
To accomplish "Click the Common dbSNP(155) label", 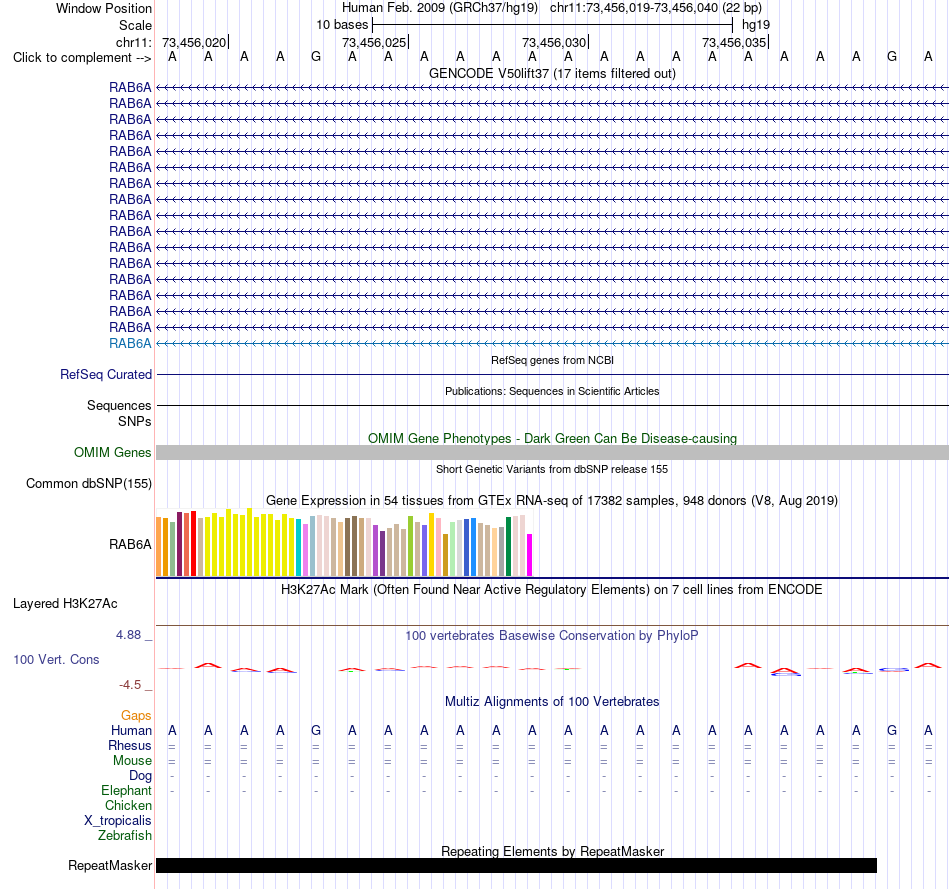I will point(88,484).
